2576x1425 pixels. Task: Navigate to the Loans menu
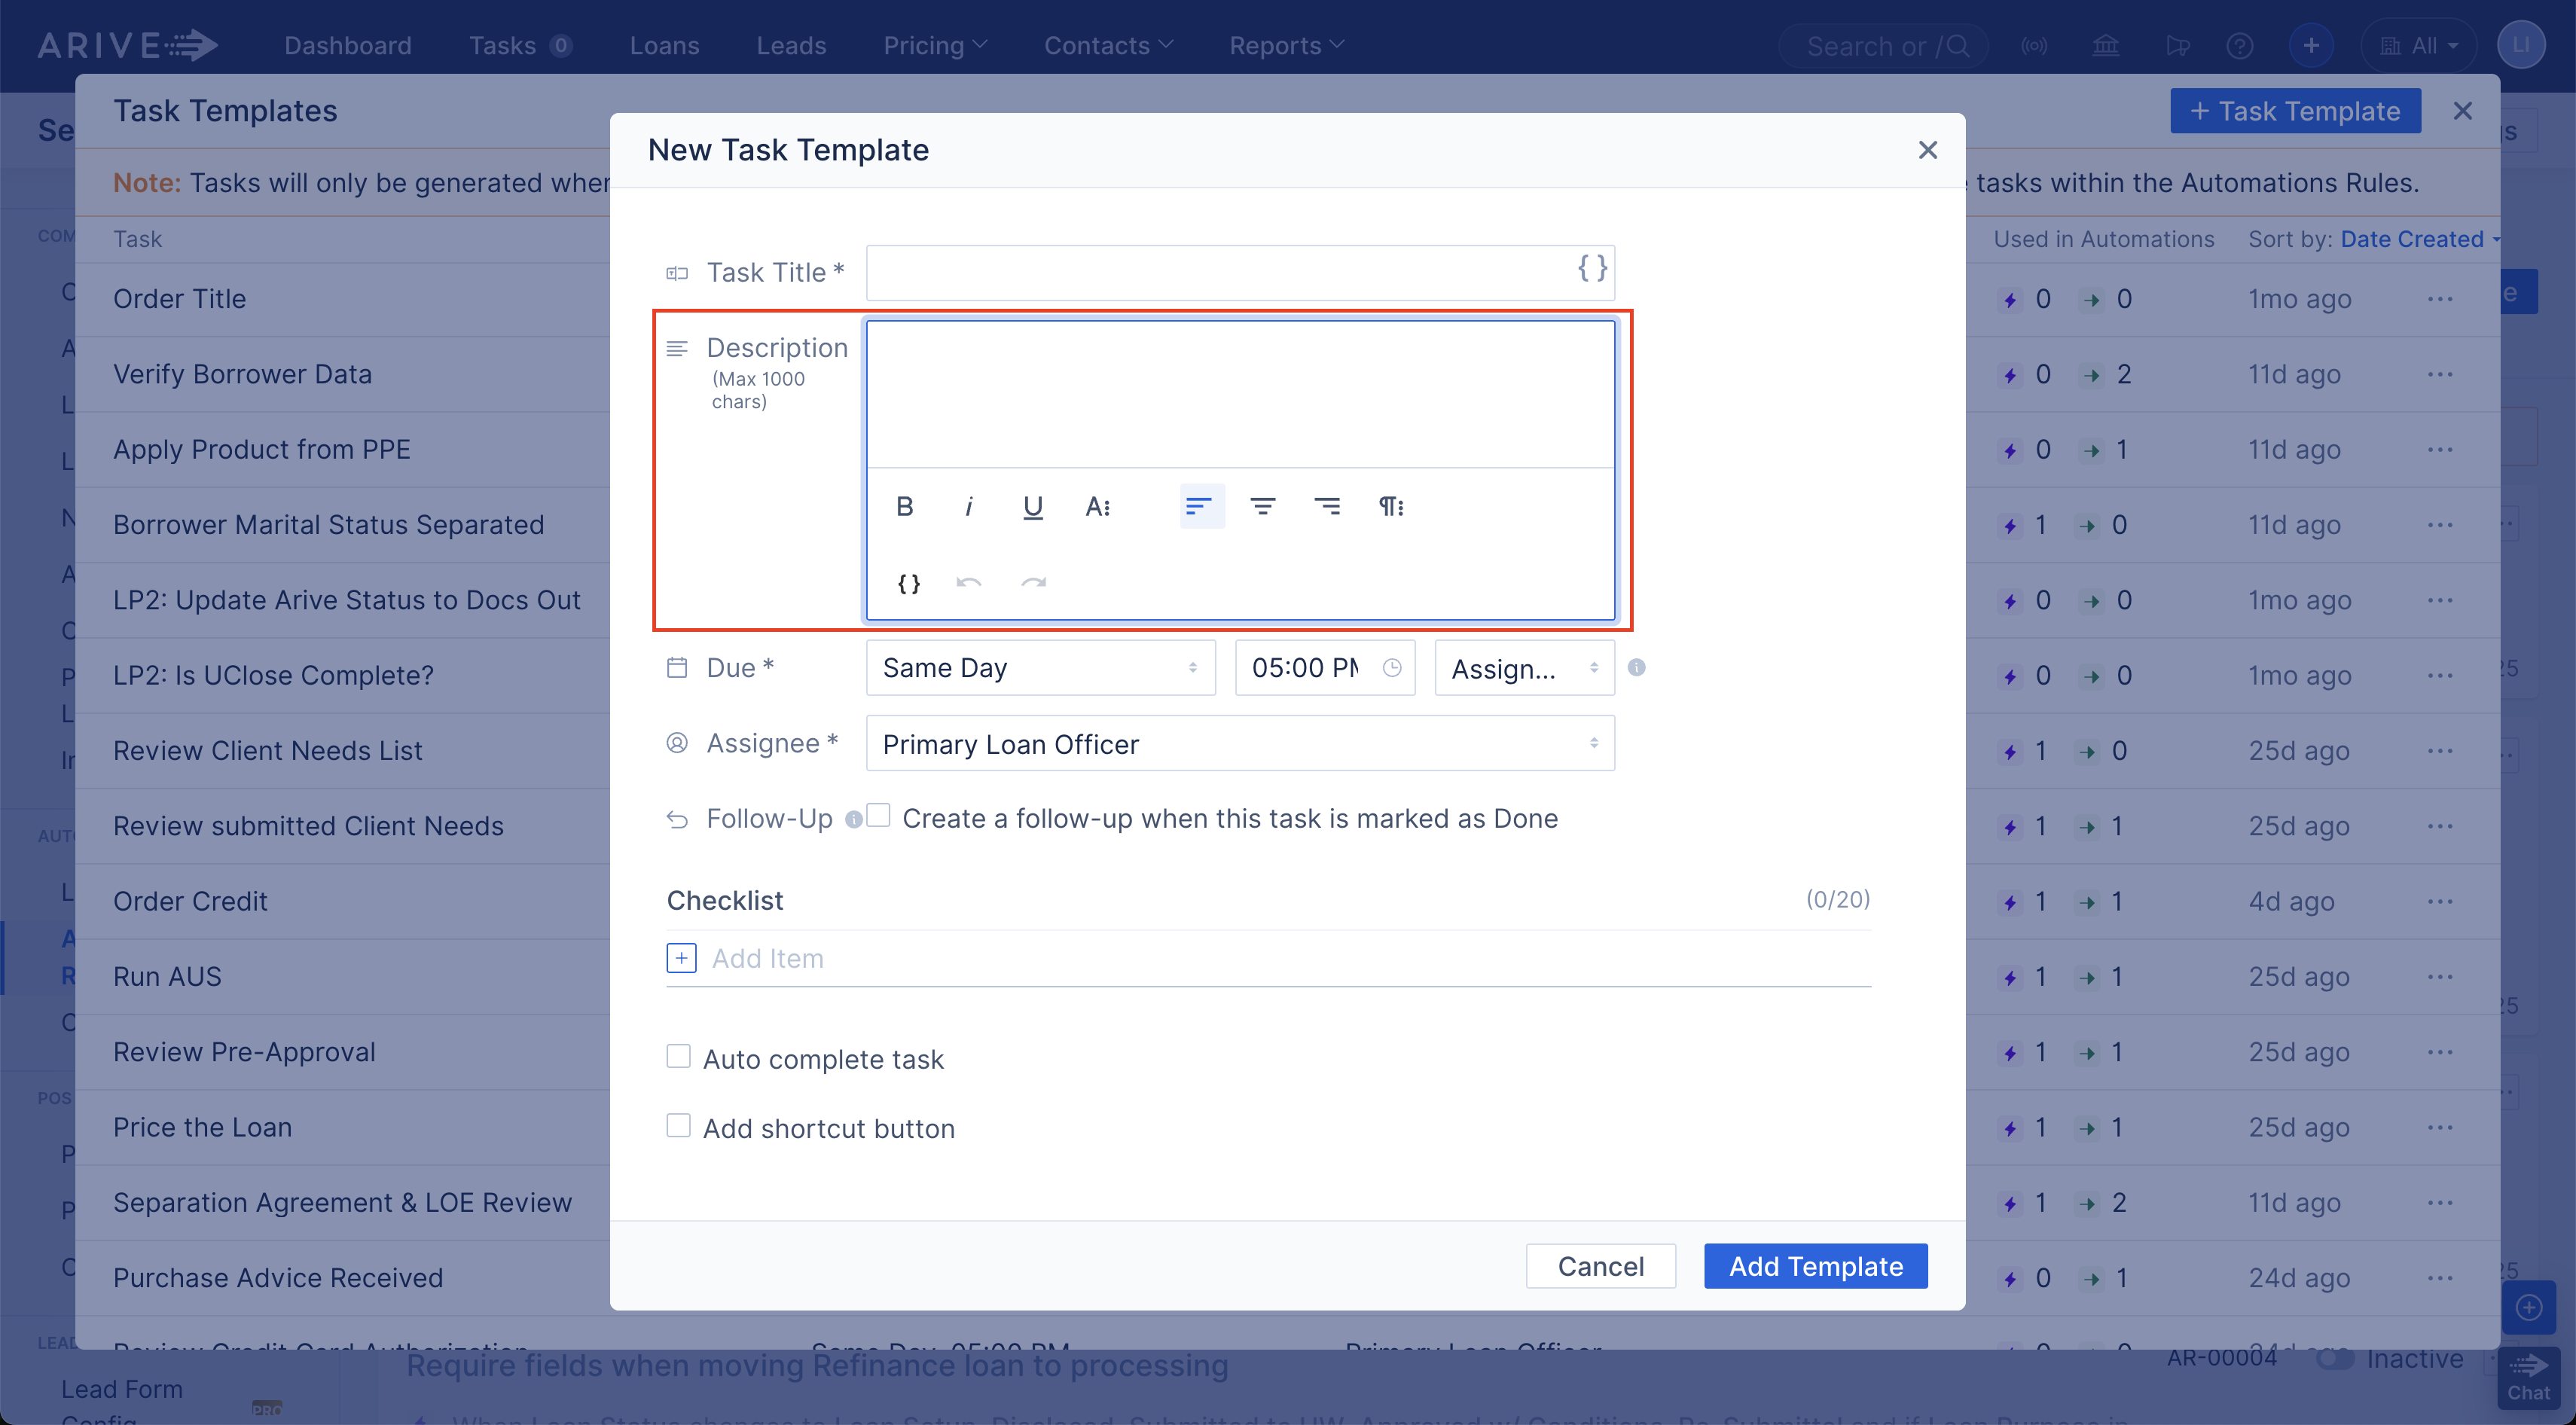click(x=664, y=45)
